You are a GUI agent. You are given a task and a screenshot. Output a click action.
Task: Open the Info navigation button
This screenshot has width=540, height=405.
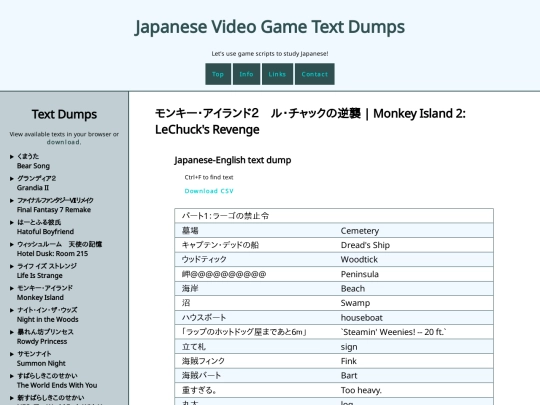click(x=246, y=74)
